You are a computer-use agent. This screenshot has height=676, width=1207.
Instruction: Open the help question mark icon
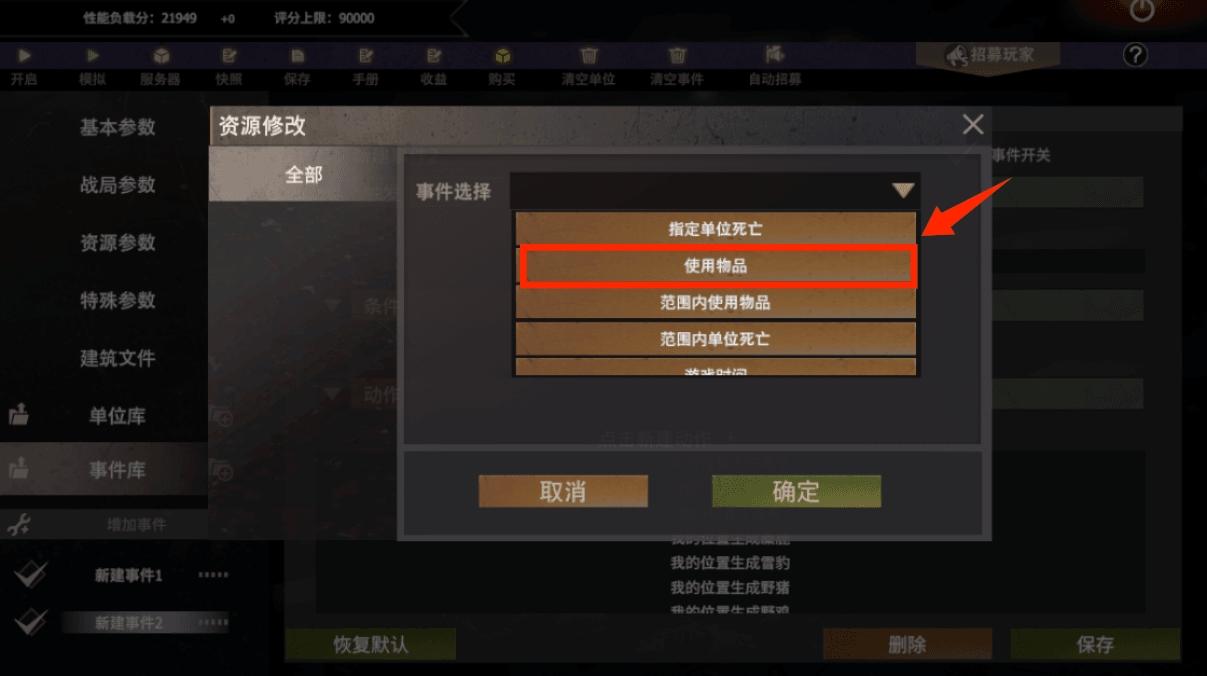coord(1135,55)
